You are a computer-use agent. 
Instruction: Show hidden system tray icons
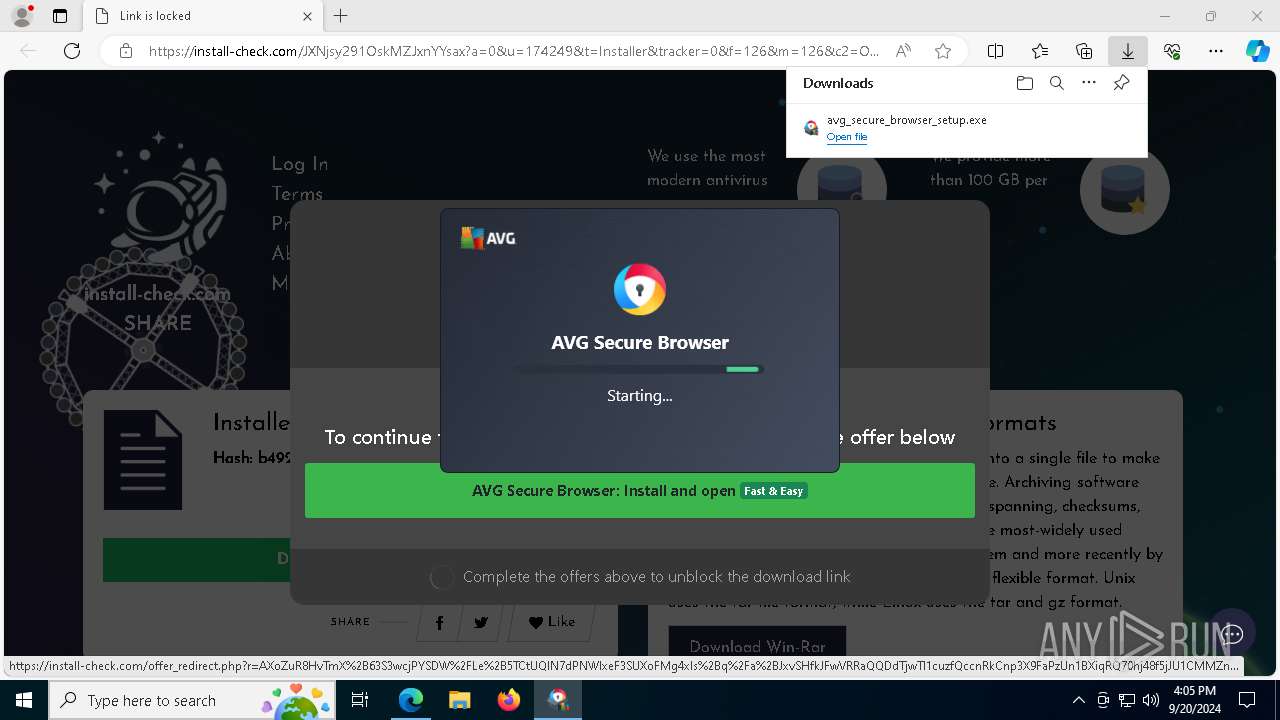tap(1078, 700)
